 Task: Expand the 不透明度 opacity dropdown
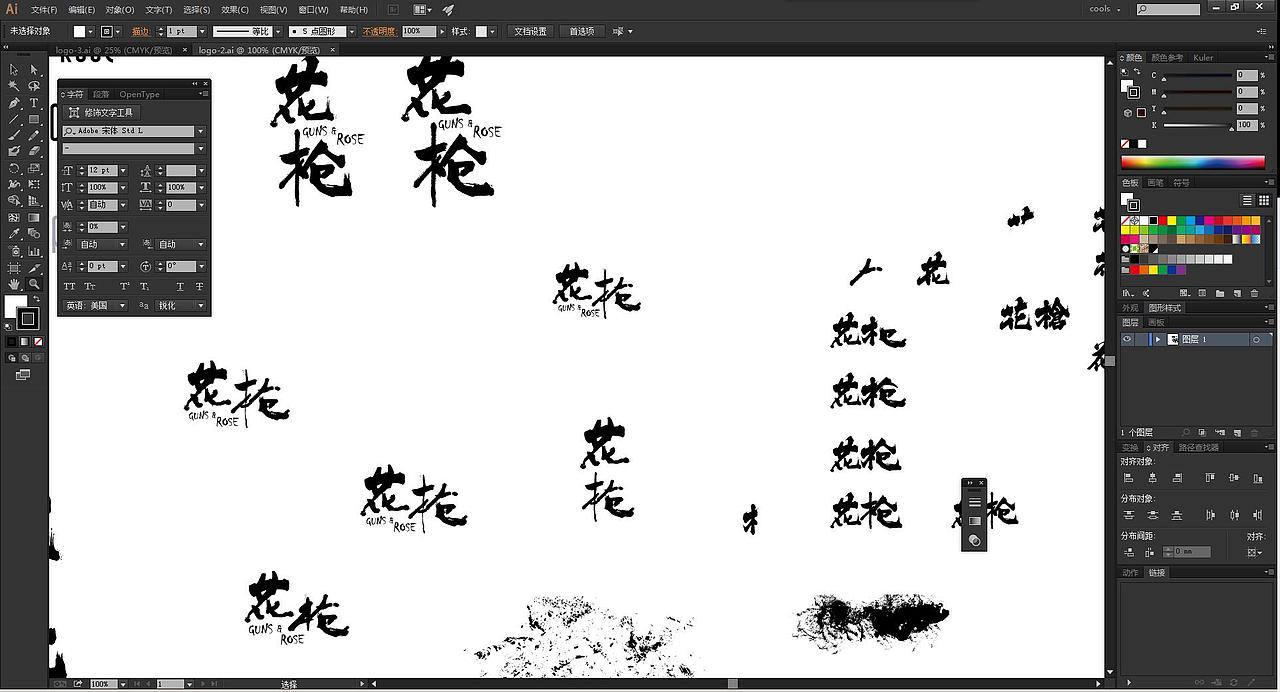442,31
